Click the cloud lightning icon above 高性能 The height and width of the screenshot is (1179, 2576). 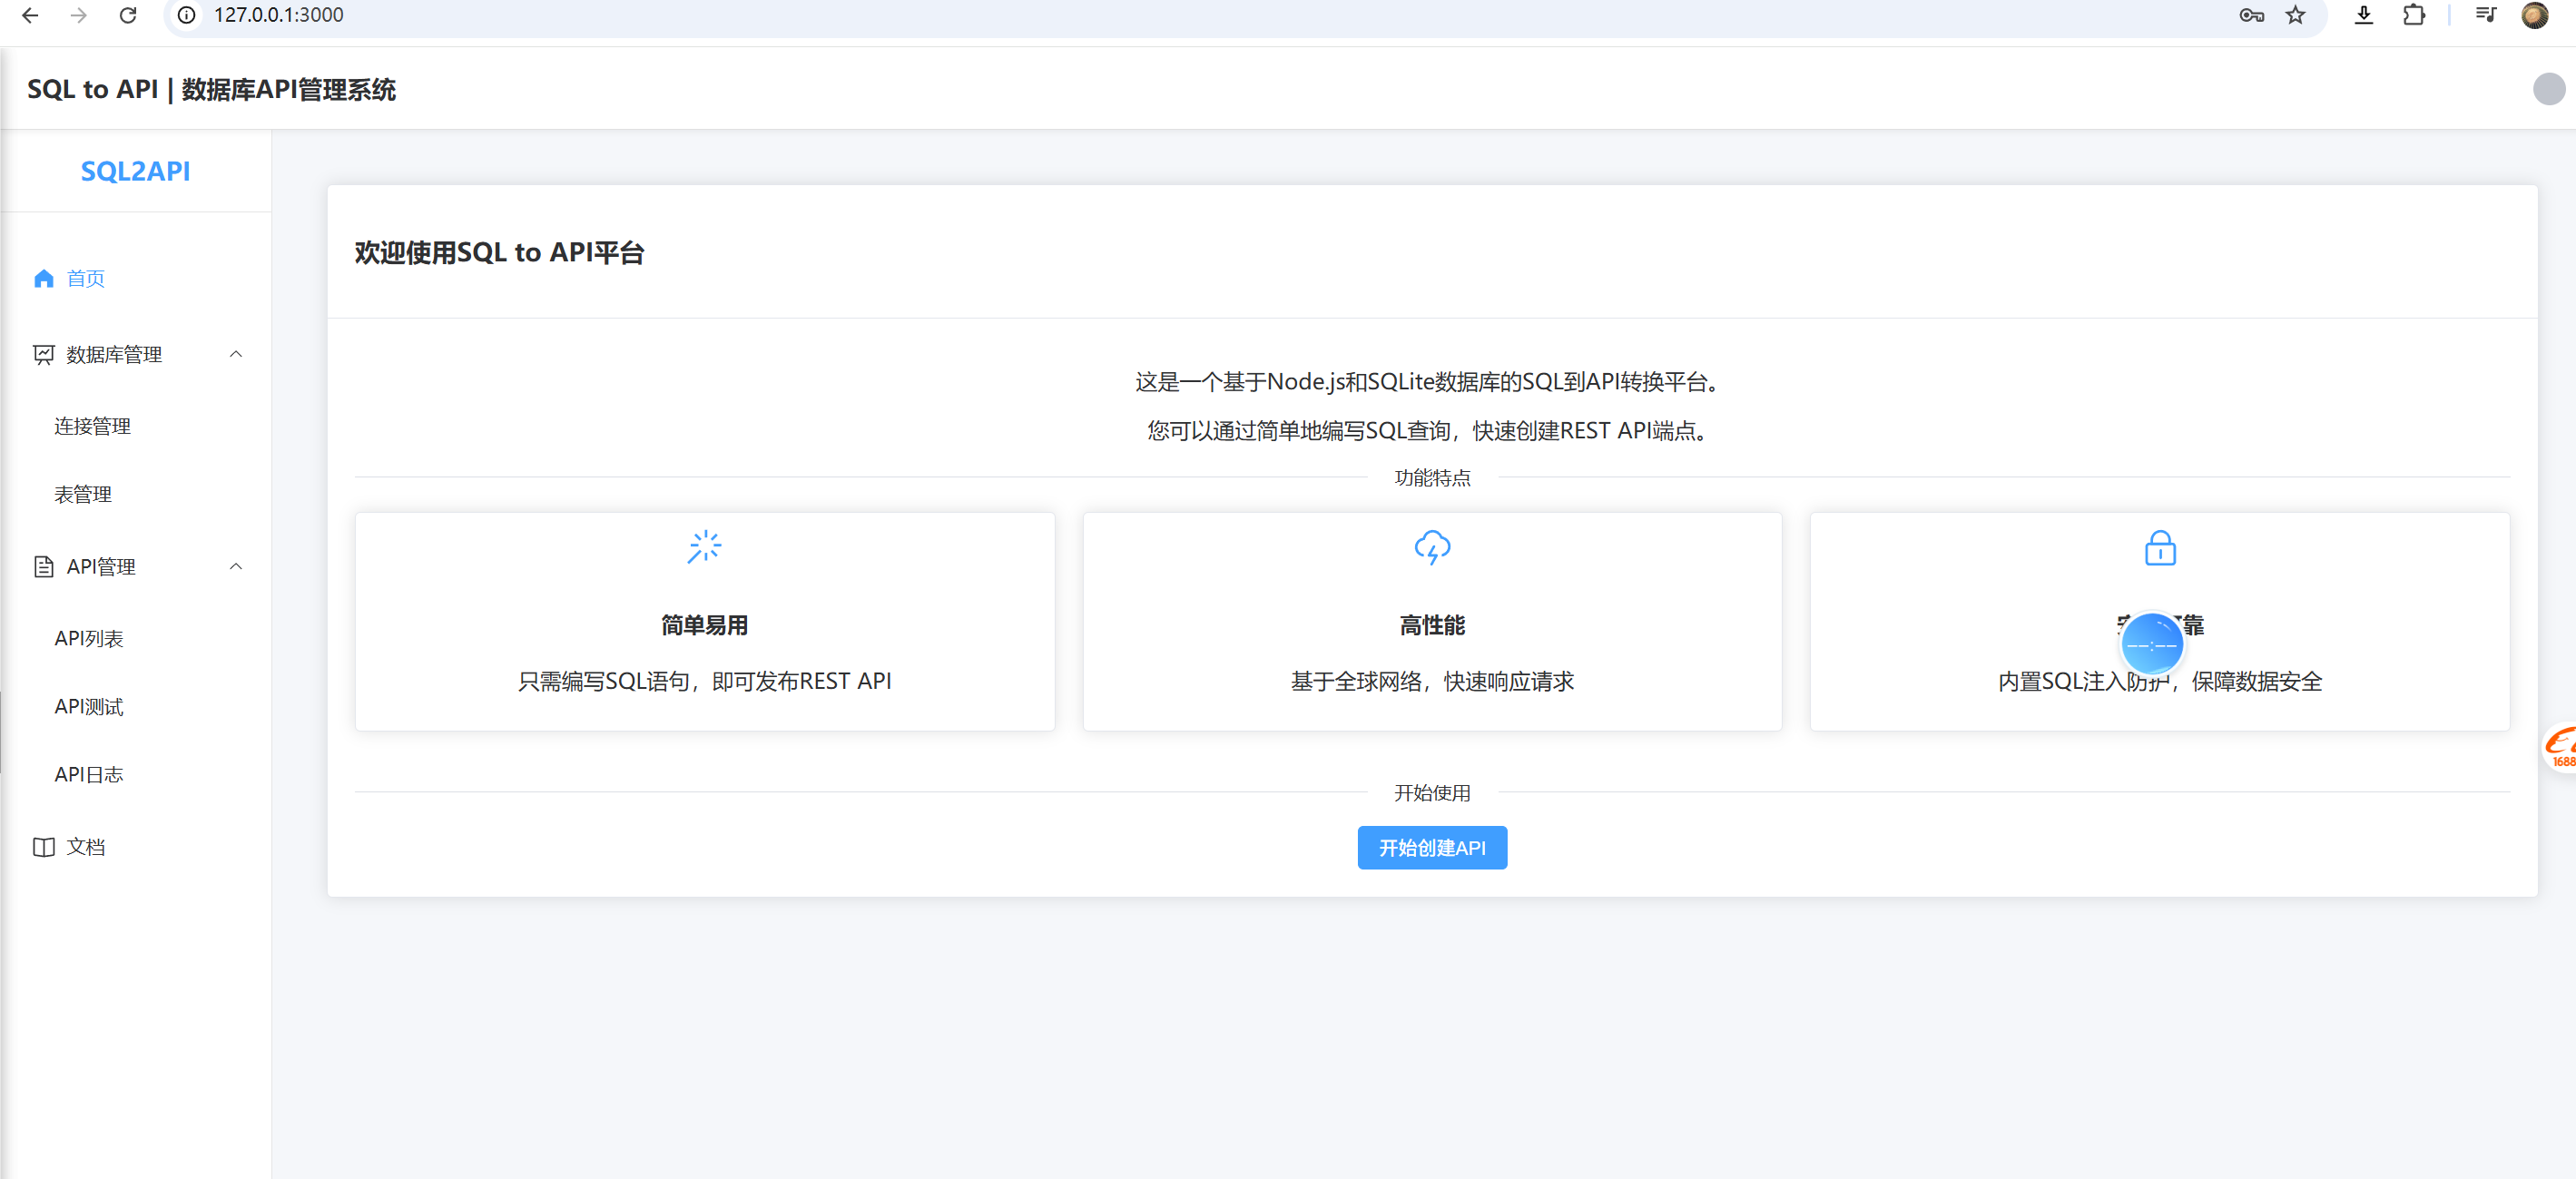coord(1432,547)
